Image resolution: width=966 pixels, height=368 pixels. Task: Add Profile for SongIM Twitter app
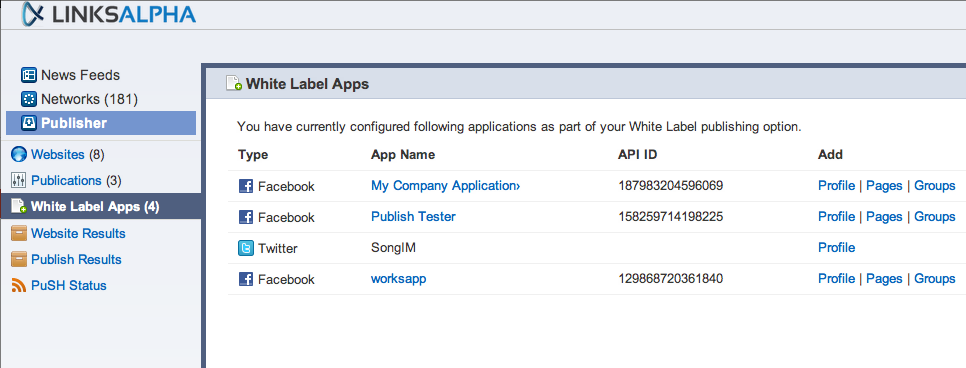click(836, 248)
